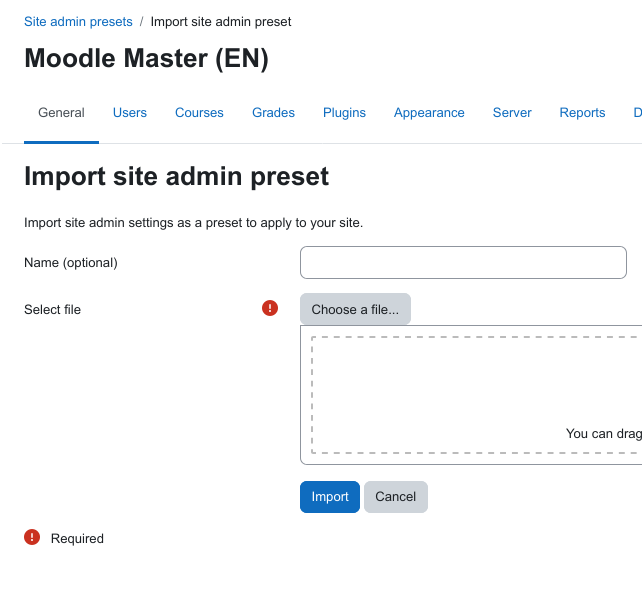Viewport: 642px width, 594px height.
Task: Click the red Required legend icon
Action: coord(32,537)
